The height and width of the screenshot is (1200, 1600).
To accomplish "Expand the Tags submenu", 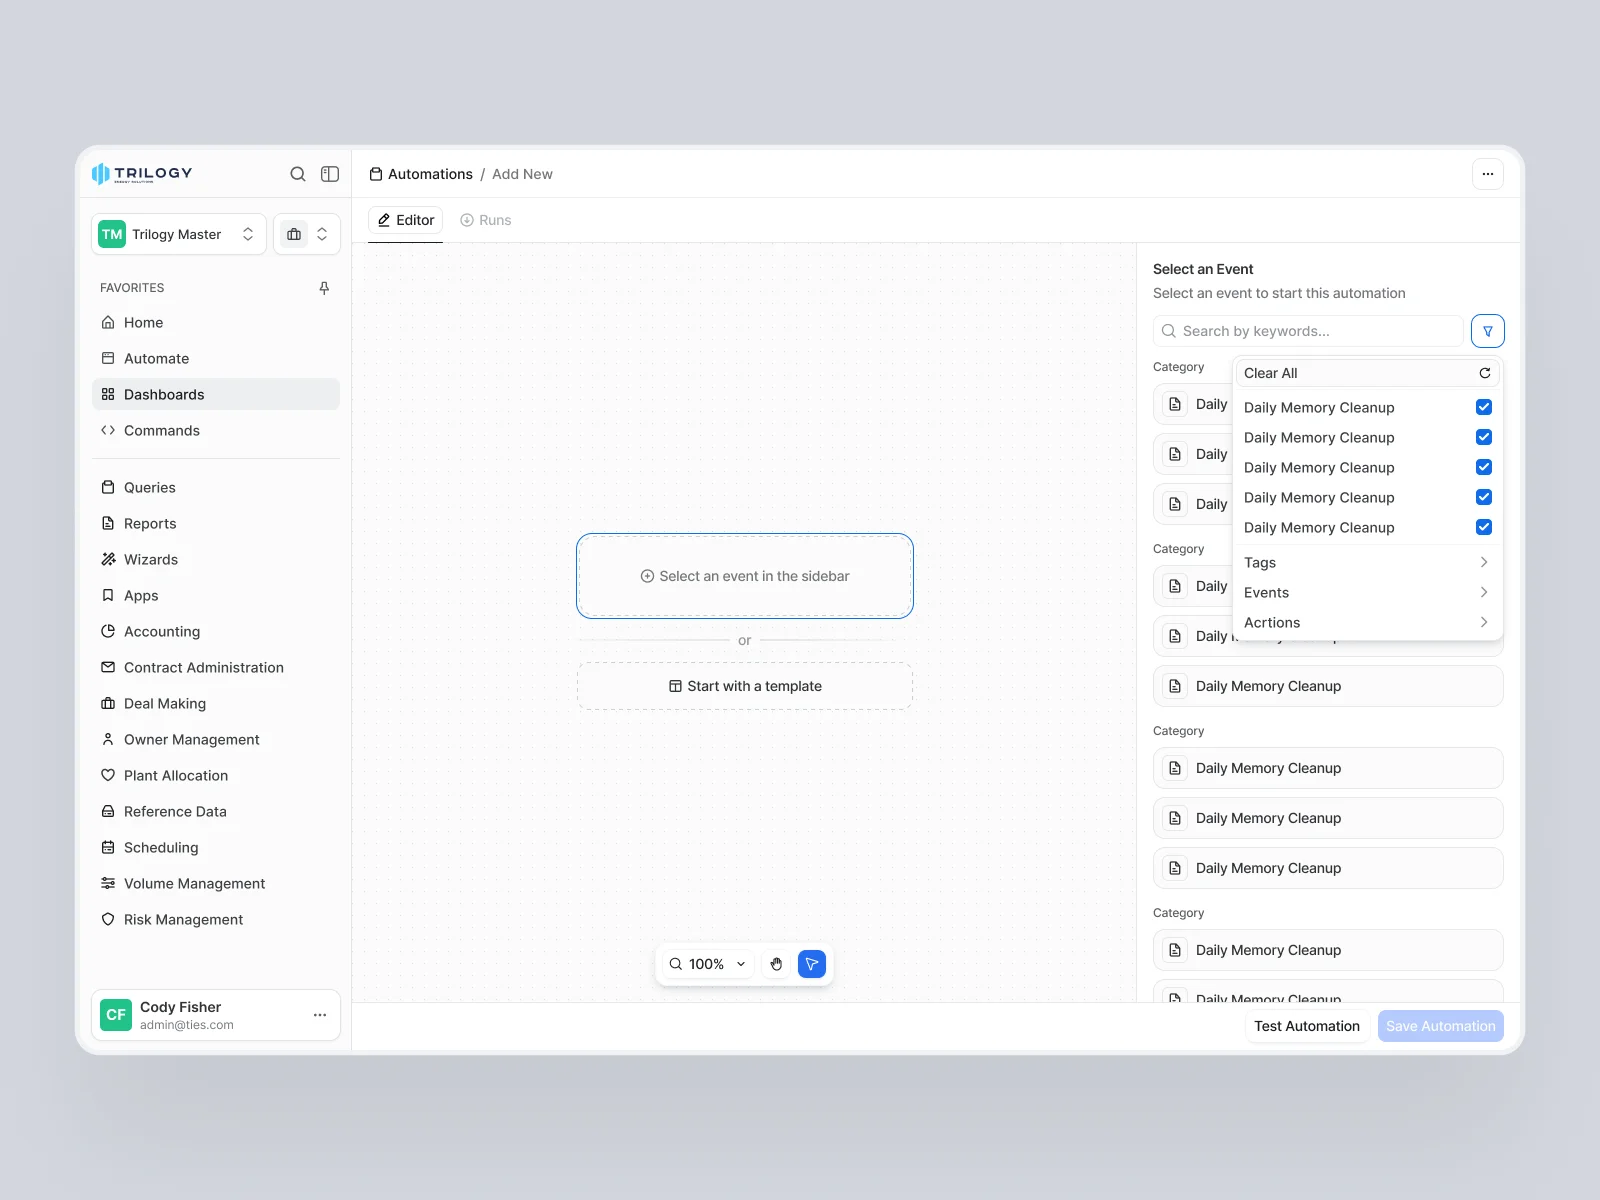I will [1366, 562].
